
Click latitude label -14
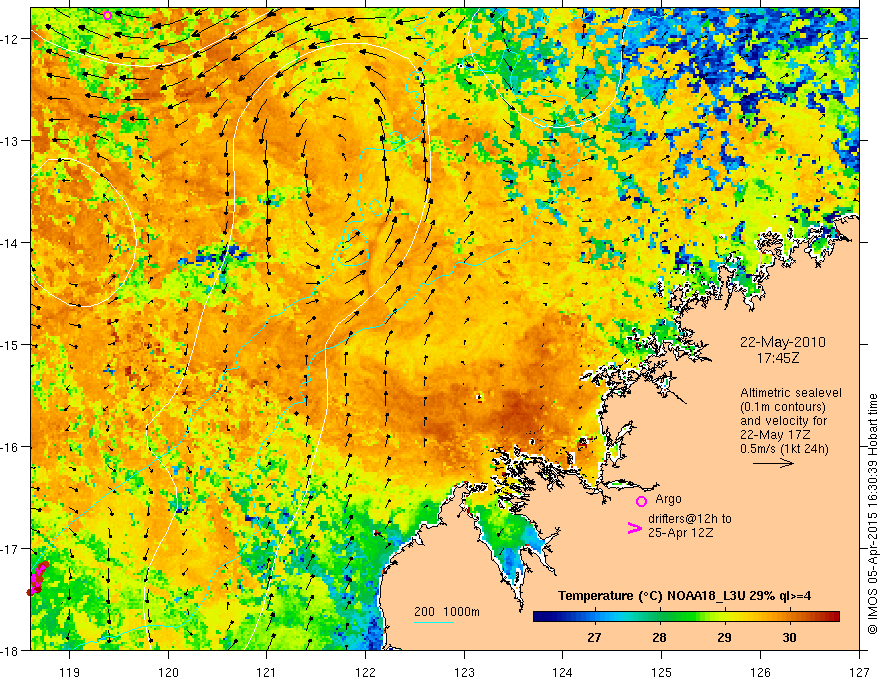12,243
